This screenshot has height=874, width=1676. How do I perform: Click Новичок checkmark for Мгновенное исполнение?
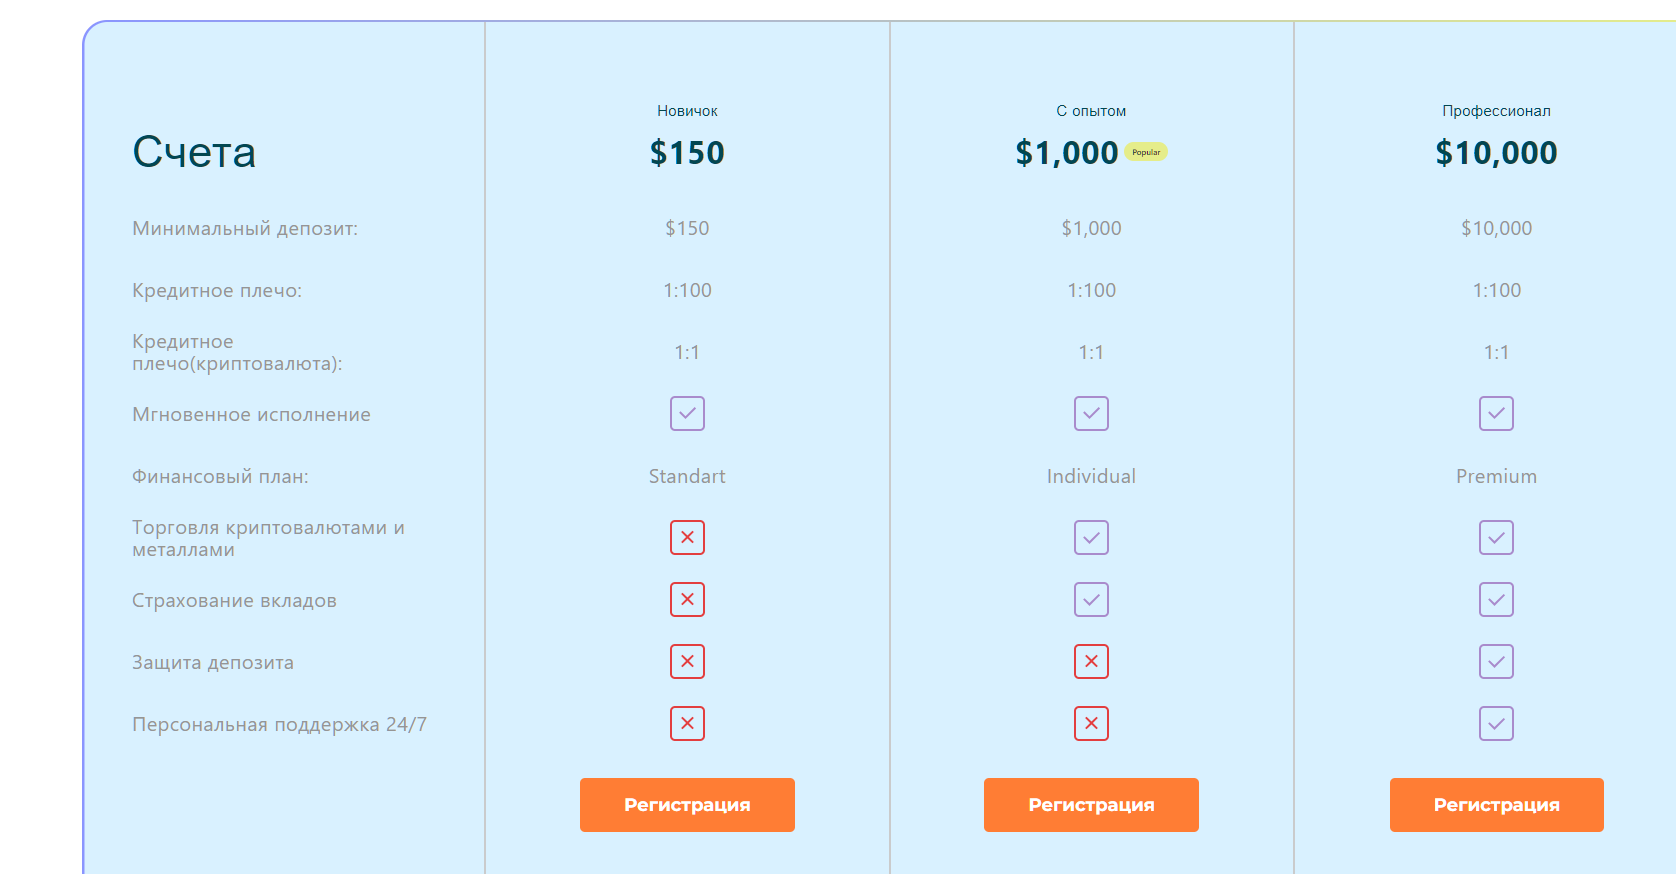(x=687, y=414)
